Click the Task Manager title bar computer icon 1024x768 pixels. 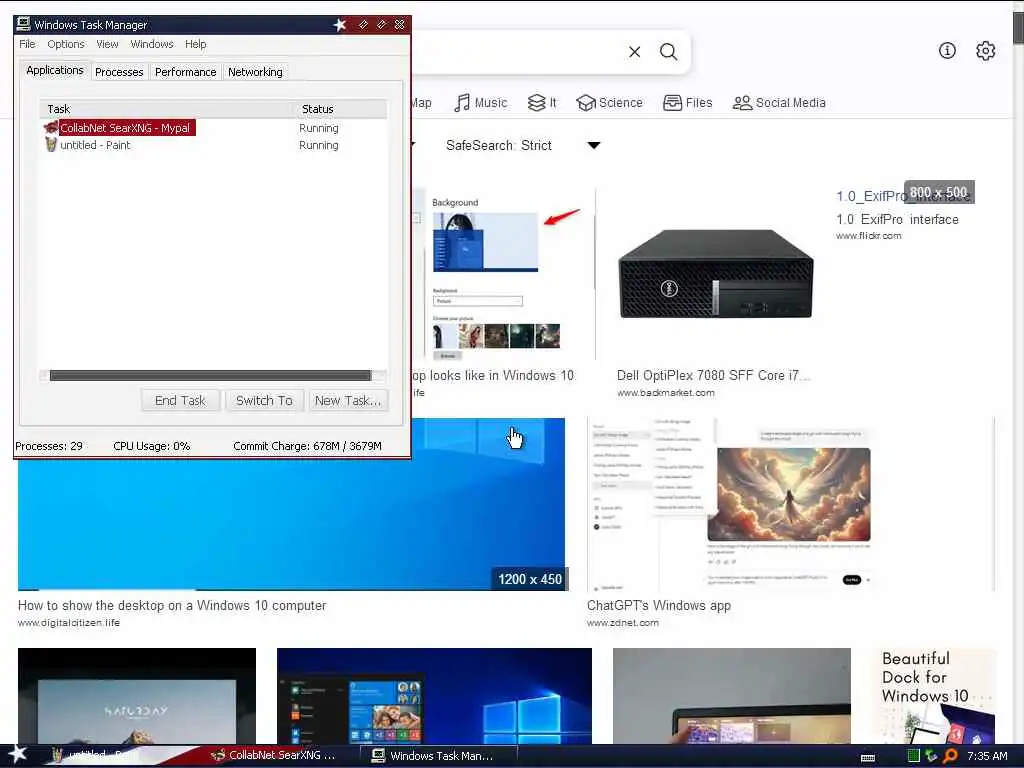(x=24, y=24)
